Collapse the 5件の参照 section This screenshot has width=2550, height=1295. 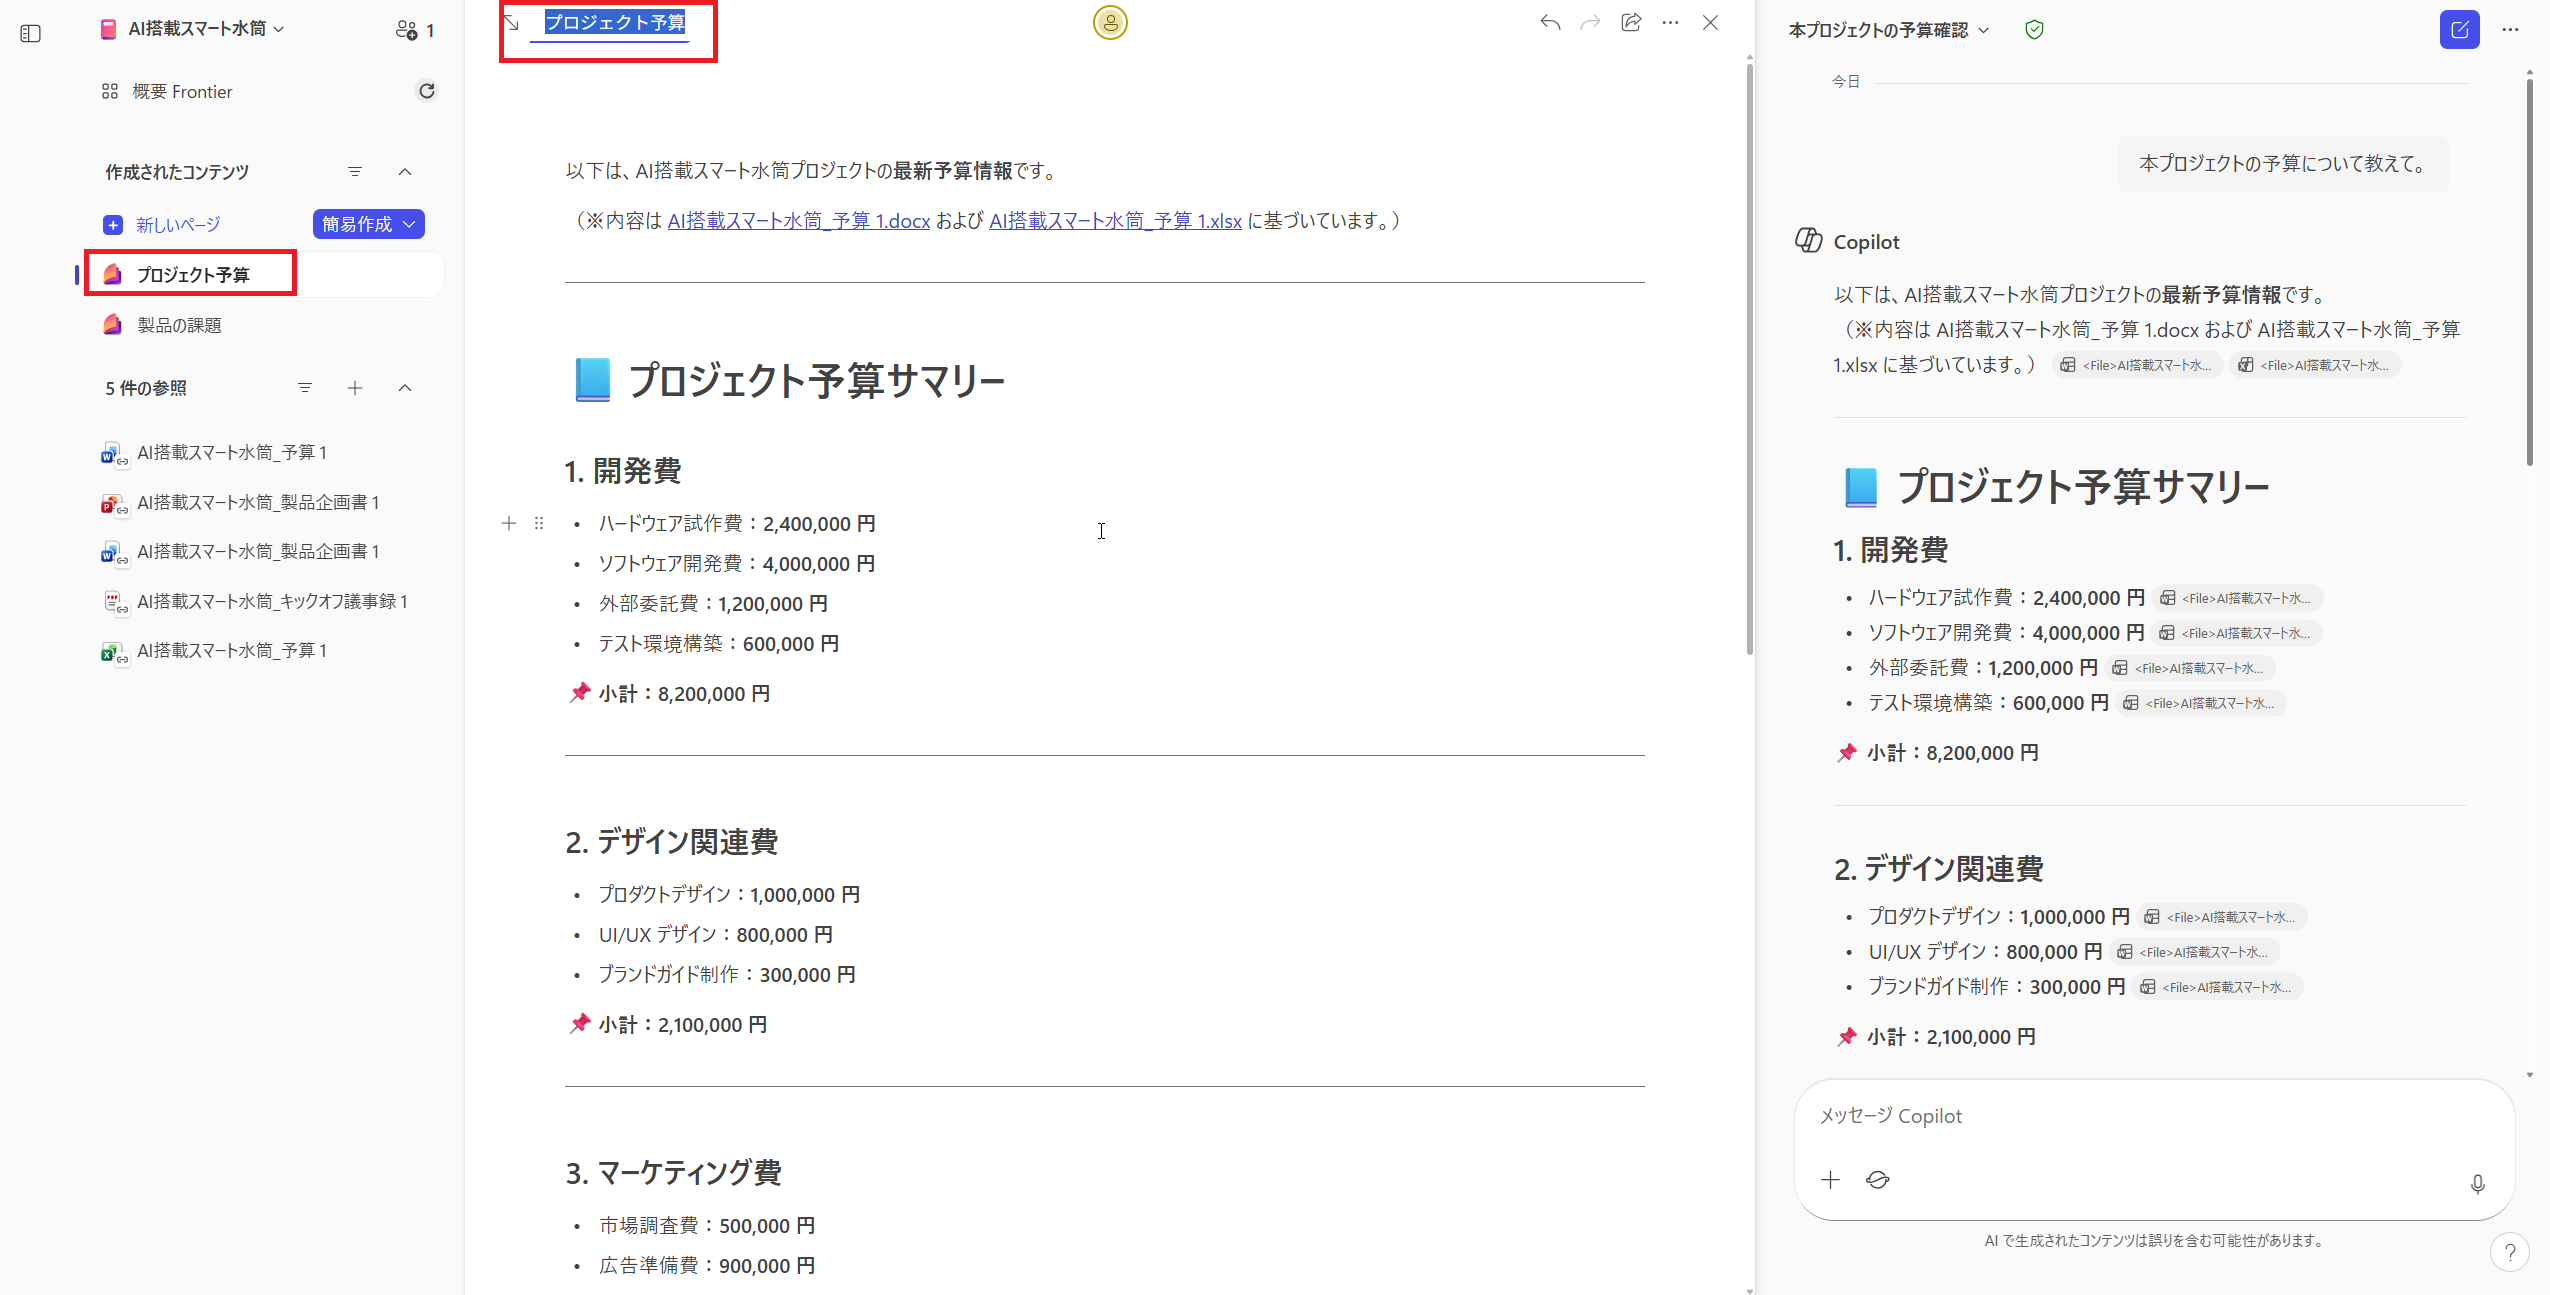tap(404, 388)
